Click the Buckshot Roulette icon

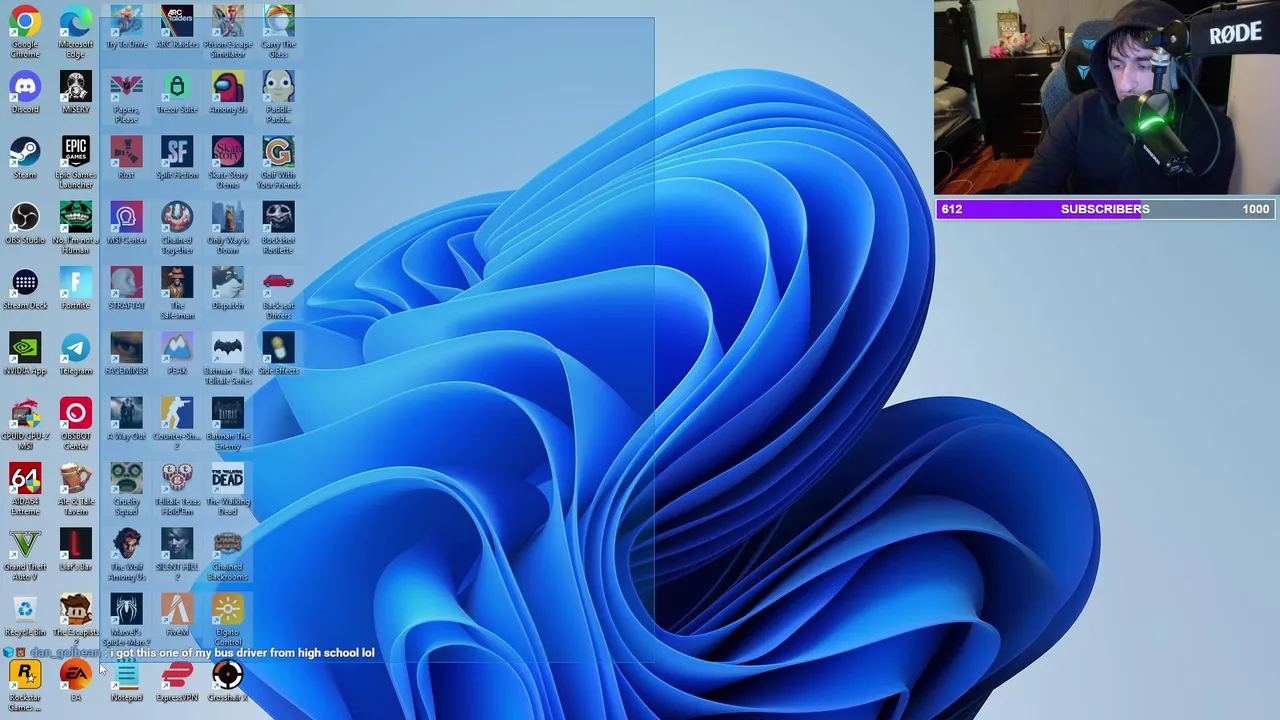tap(279, 227)
